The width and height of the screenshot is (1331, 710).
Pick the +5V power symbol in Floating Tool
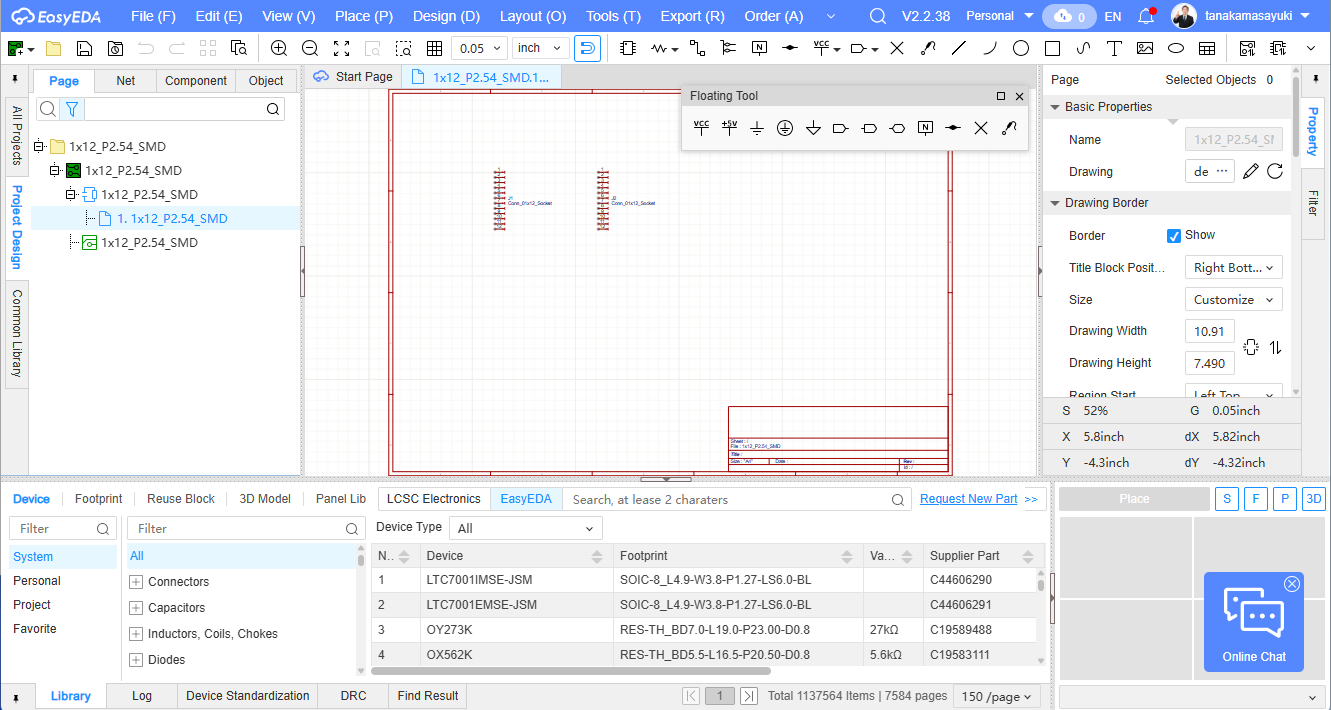point(729,128)
